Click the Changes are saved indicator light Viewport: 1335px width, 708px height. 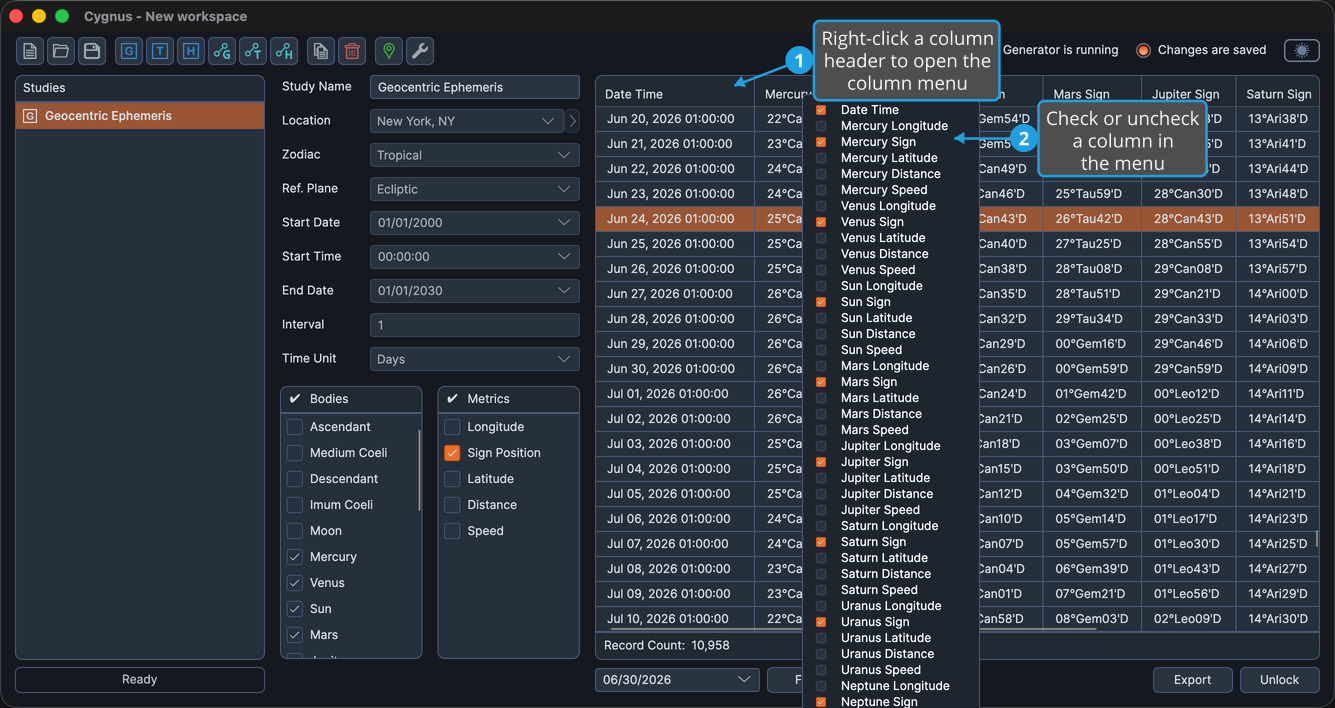1143,50
